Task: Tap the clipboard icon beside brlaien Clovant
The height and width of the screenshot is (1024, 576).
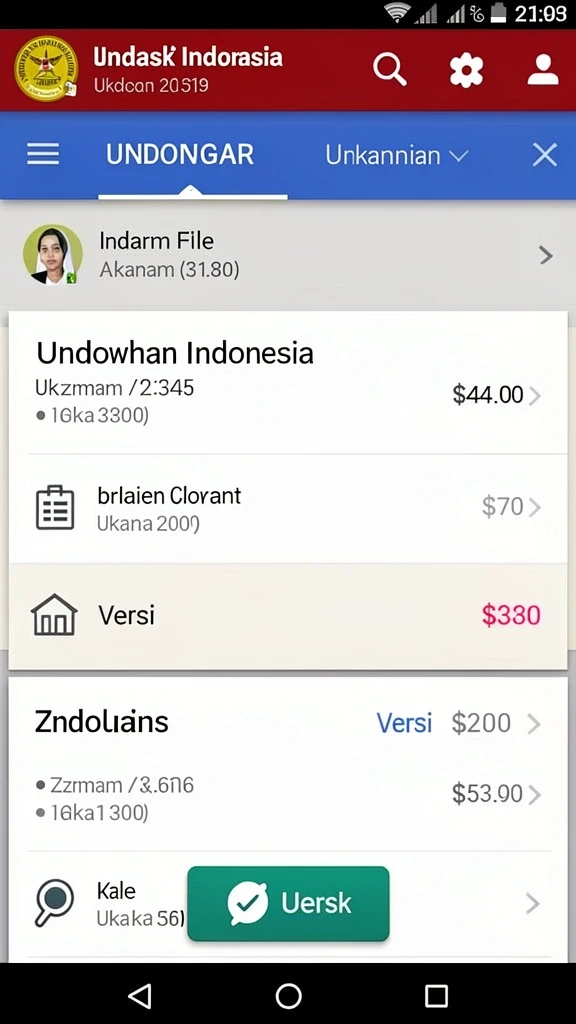Action: (55, 507)
